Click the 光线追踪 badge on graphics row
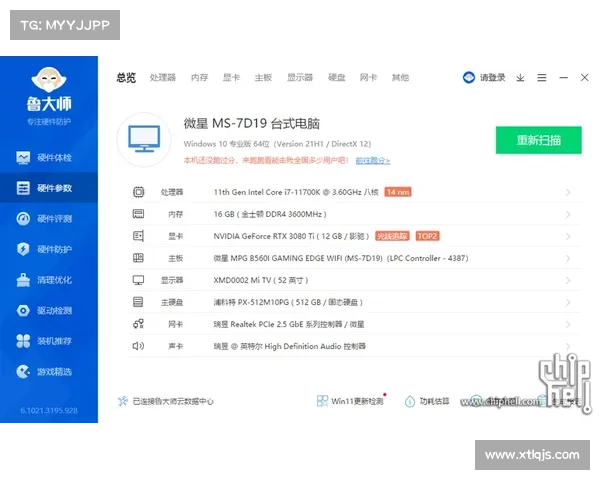 392,236
